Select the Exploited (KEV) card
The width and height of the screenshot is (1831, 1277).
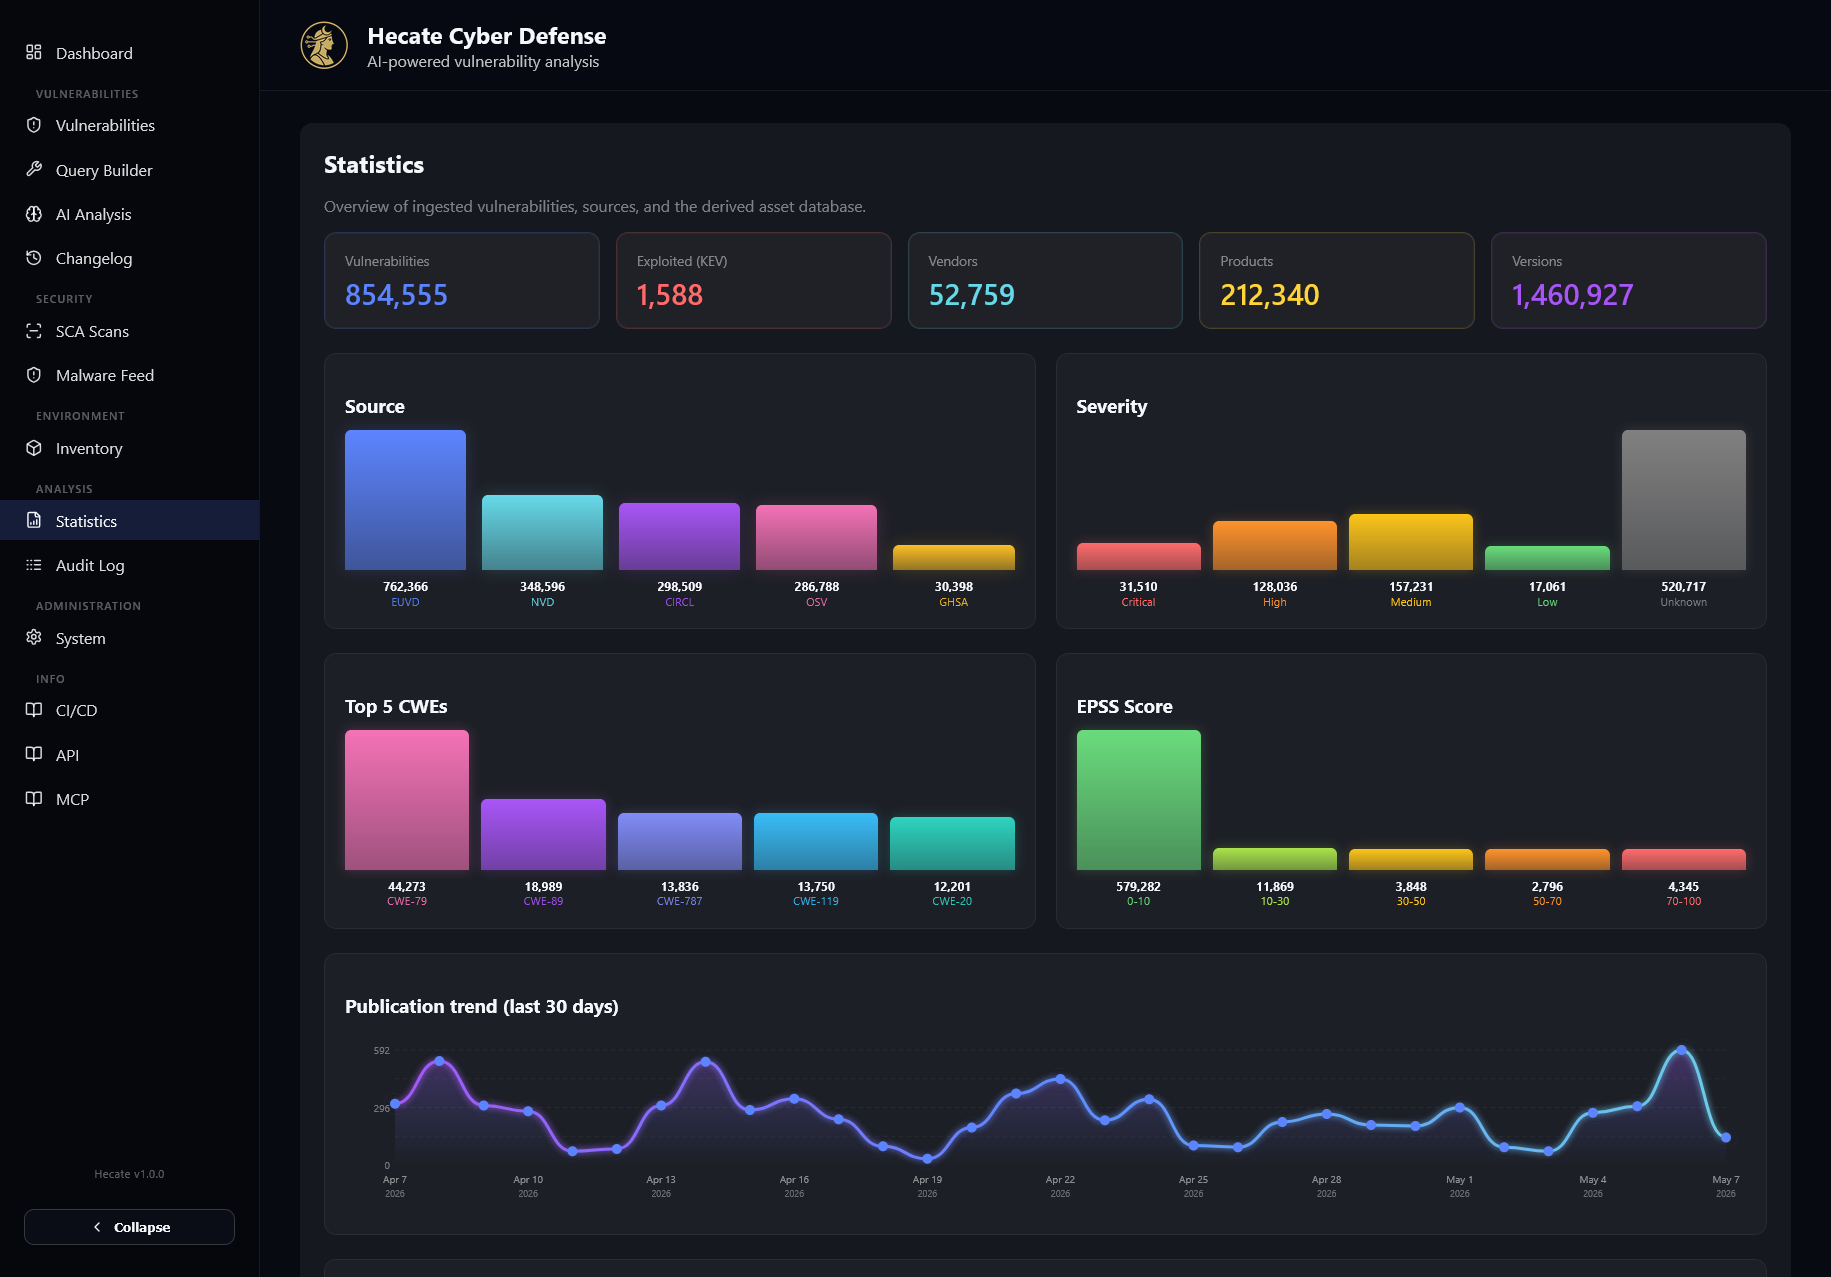[754, 280]
